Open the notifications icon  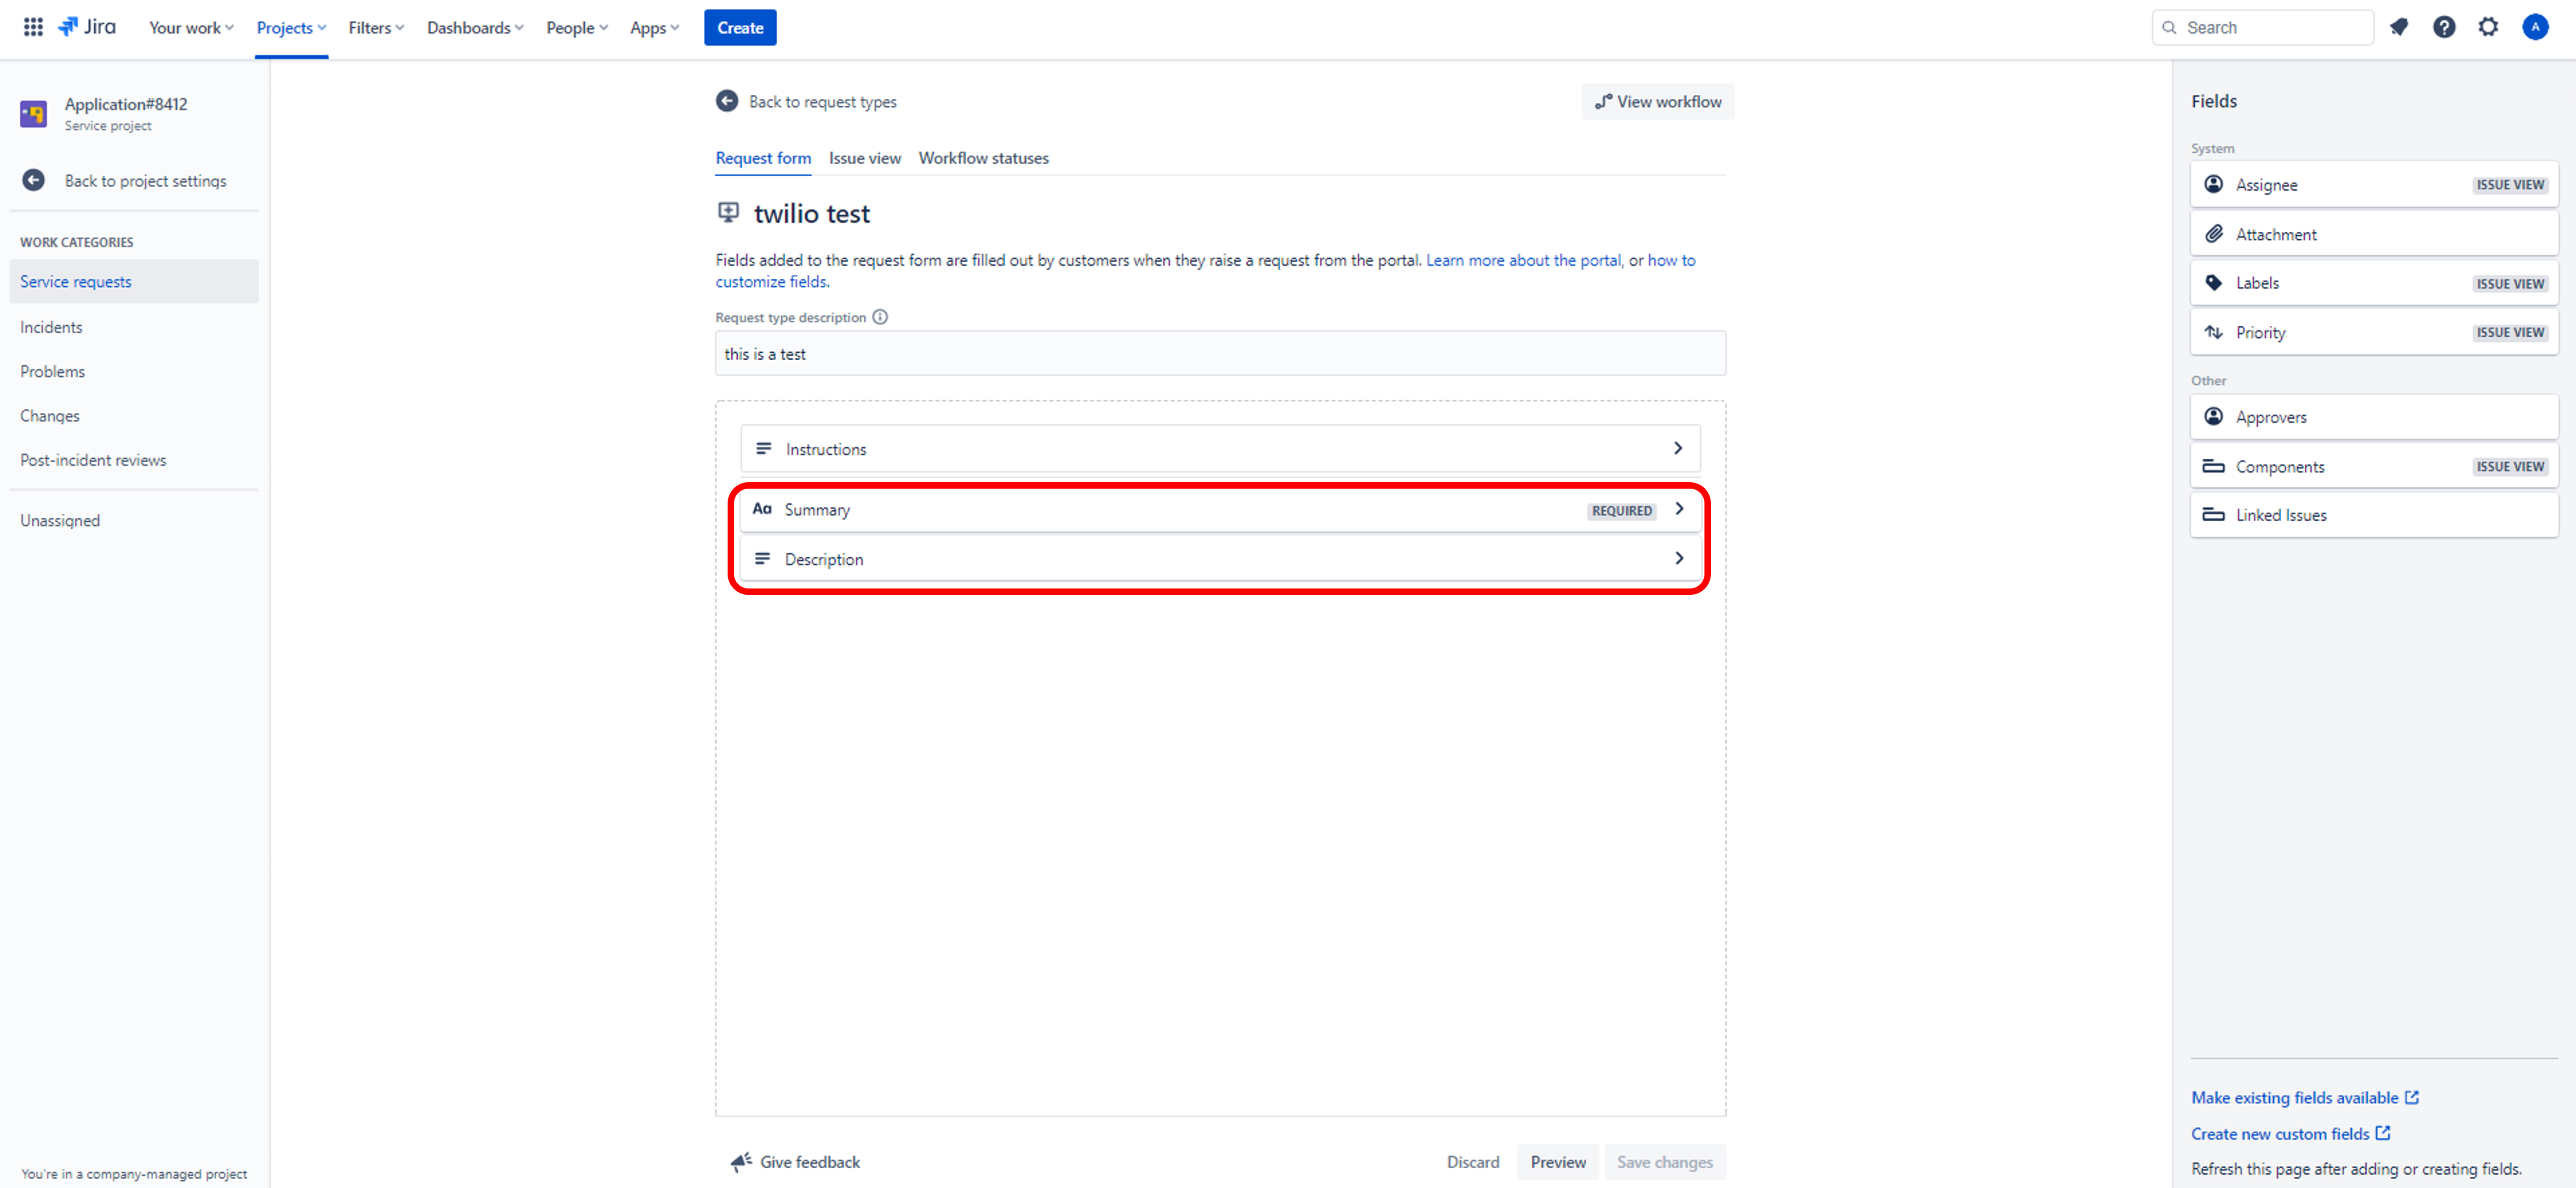(2399, 27)
